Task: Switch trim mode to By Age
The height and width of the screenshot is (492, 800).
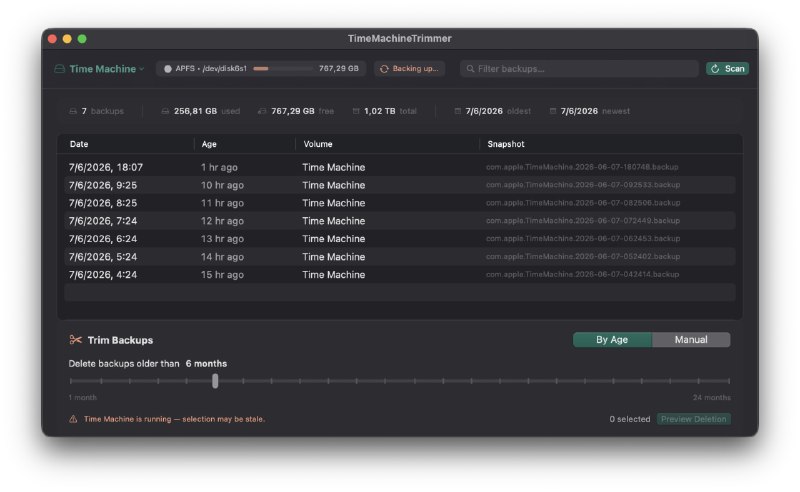Action: (x=612, y=340)
